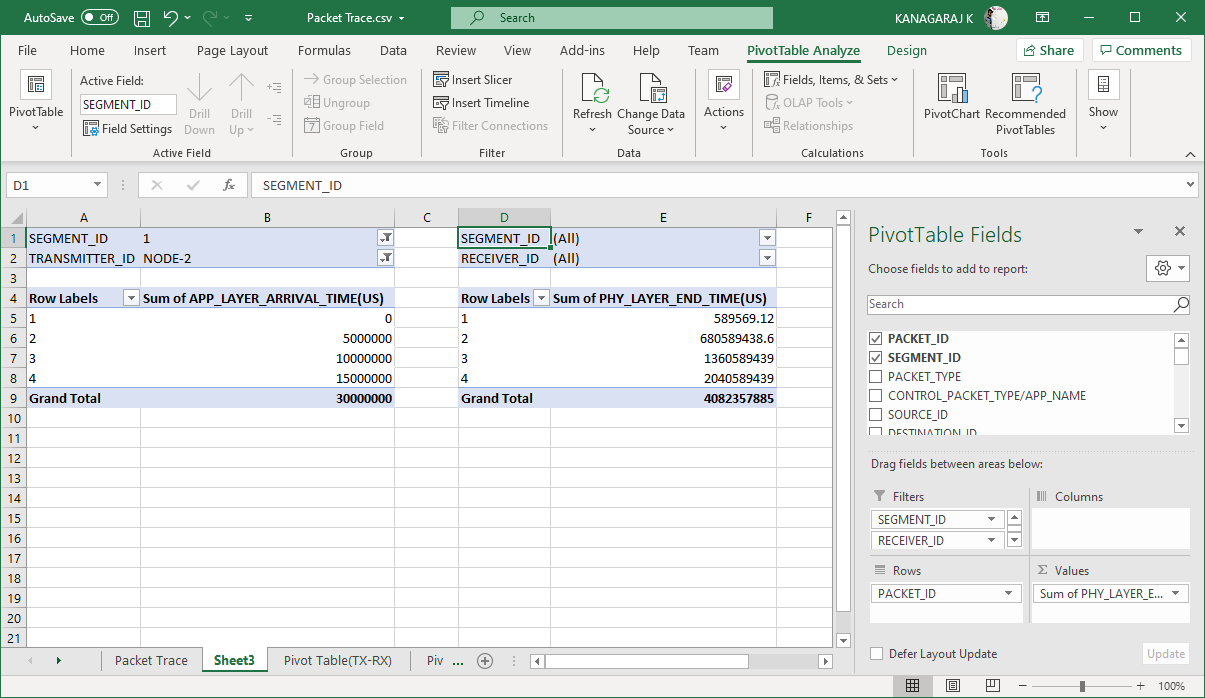
Task: Click the 100% zoom level
Action: tap(1171, 687)
